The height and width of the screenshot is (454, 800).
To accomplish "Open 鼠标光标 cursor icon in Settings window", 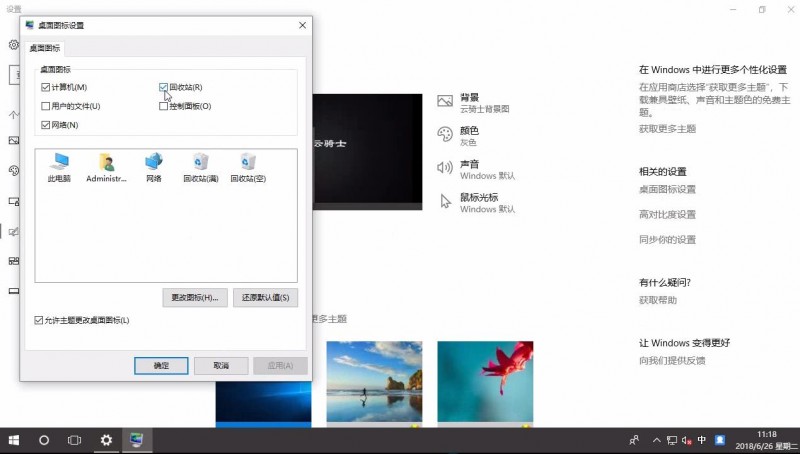I will (445, 201).
